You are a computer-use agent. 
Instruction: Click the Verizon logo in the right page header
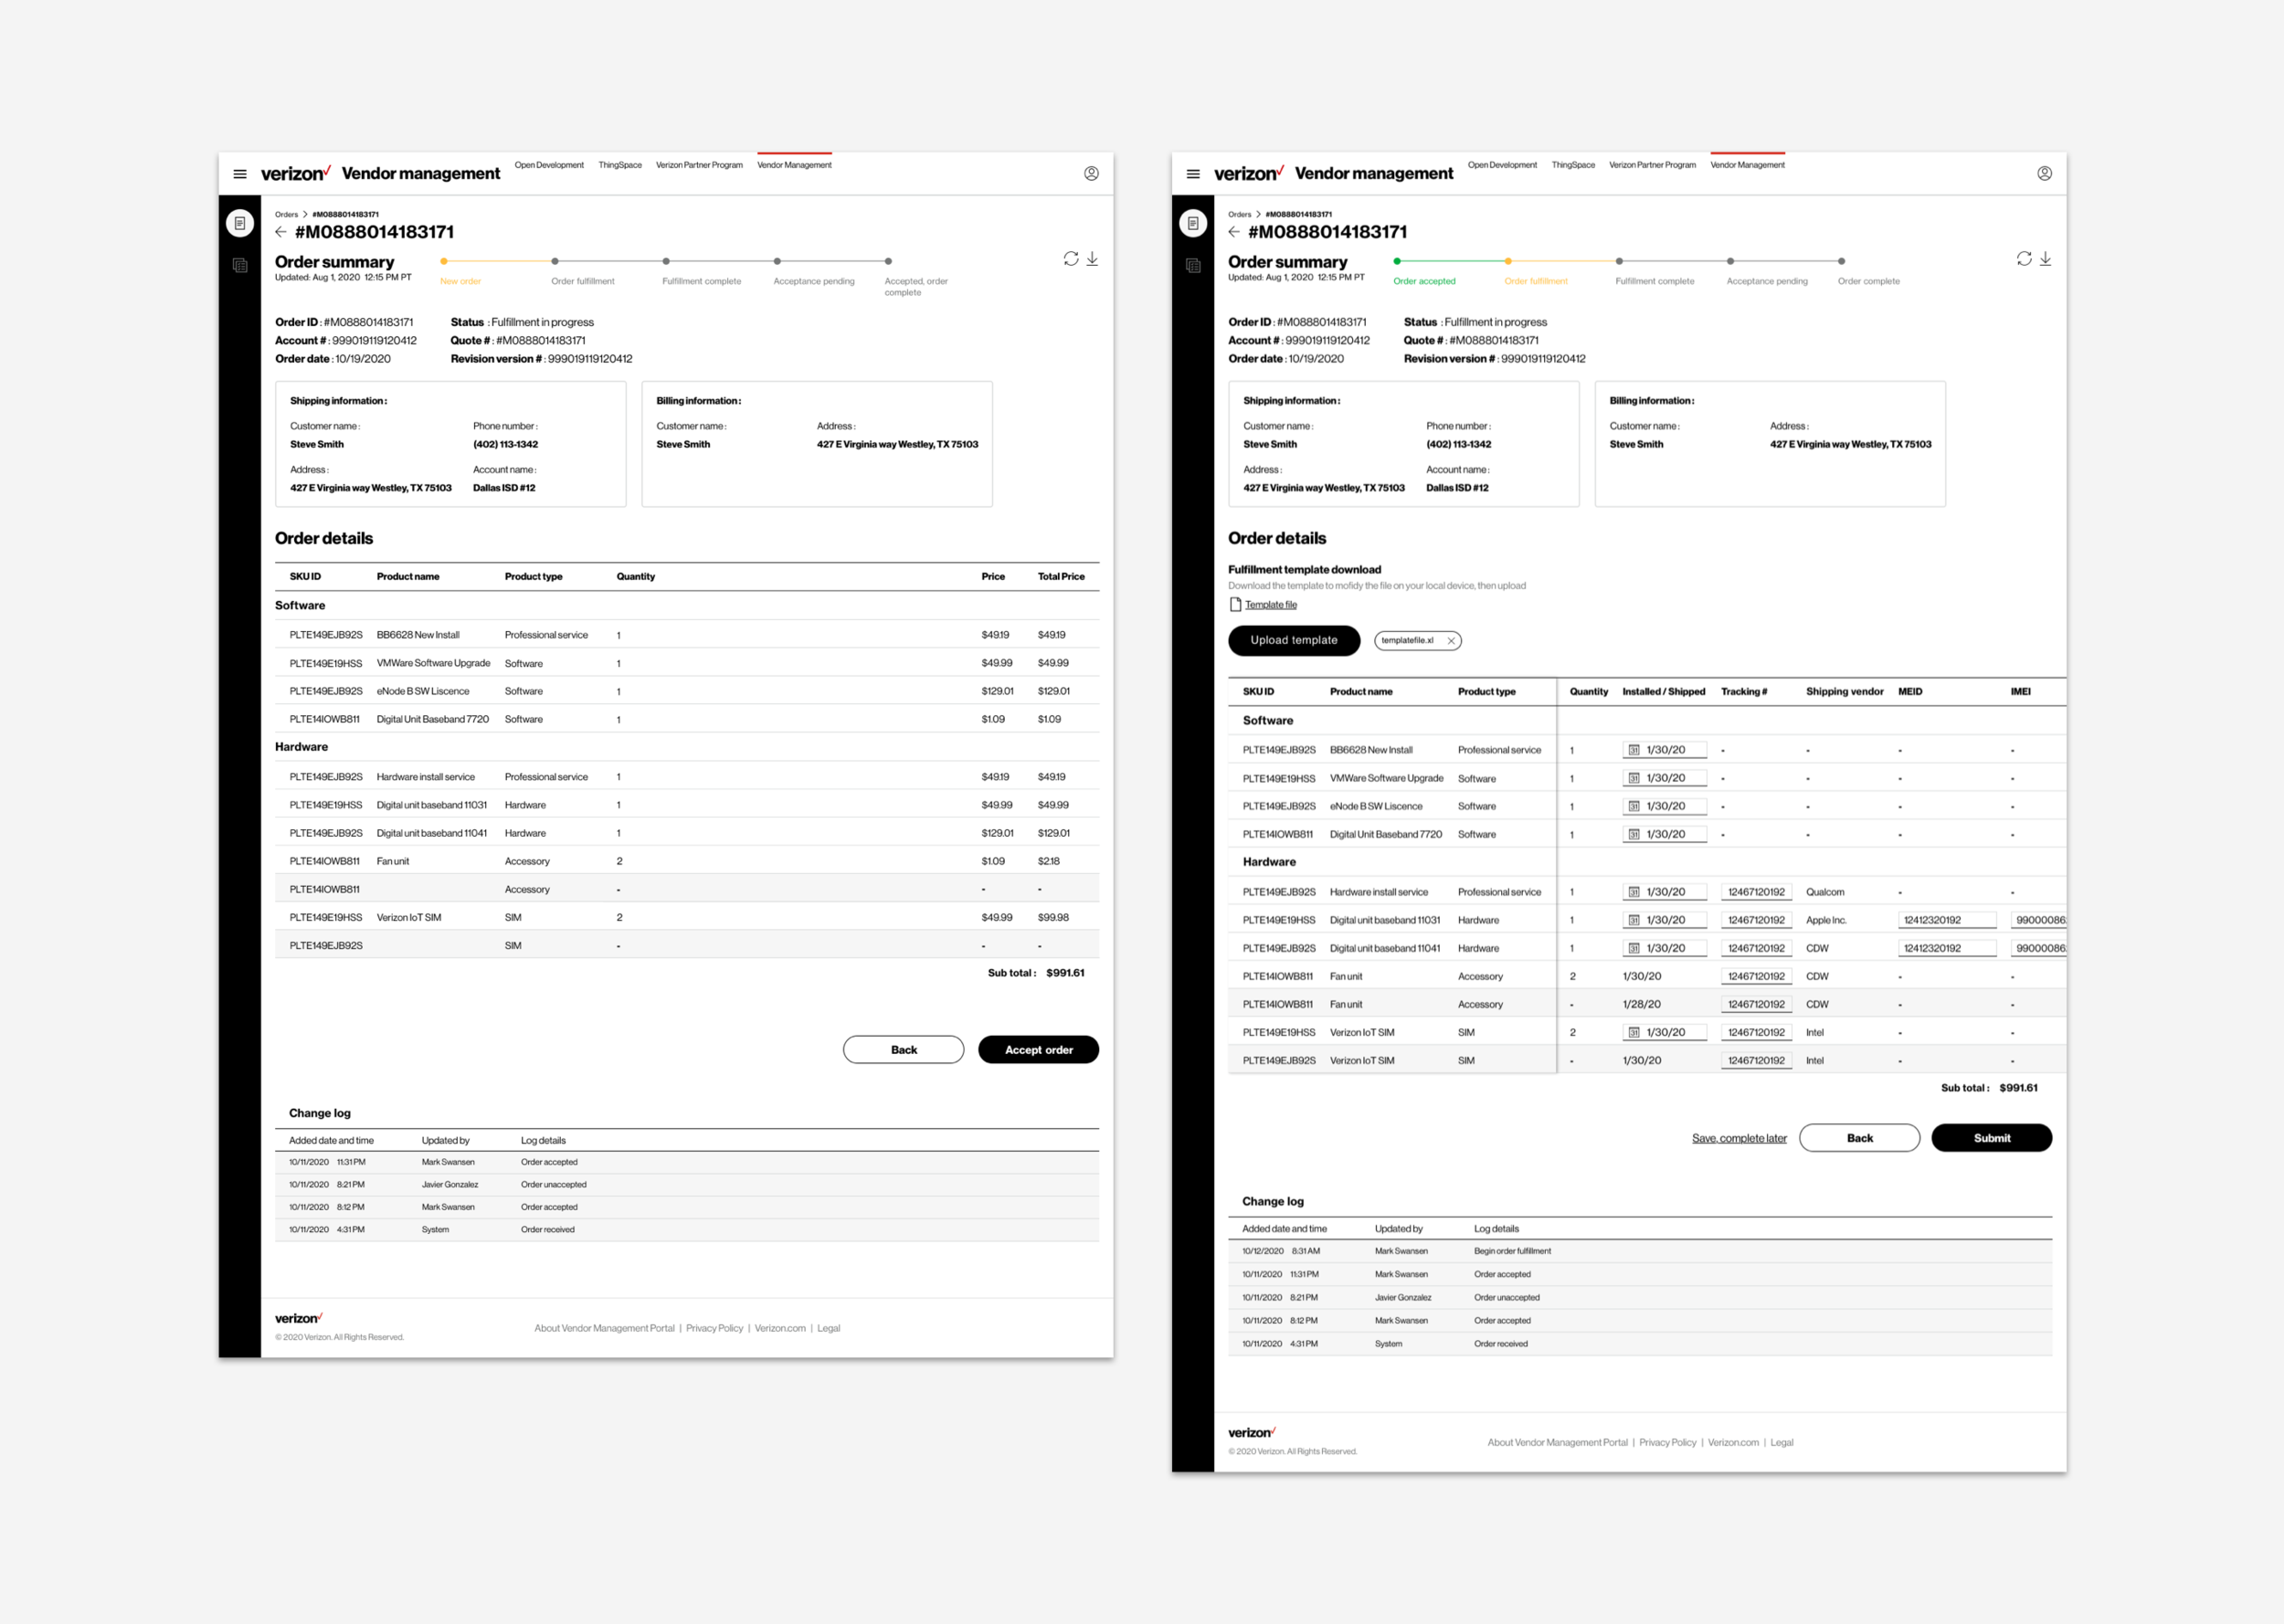coord(1249,173)
